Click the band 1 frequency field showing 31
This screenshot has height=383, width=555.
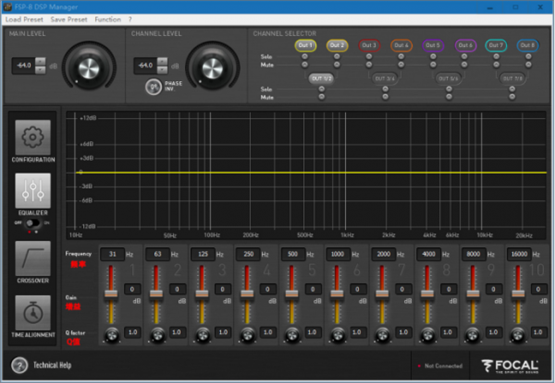click(x=113, y=254)
